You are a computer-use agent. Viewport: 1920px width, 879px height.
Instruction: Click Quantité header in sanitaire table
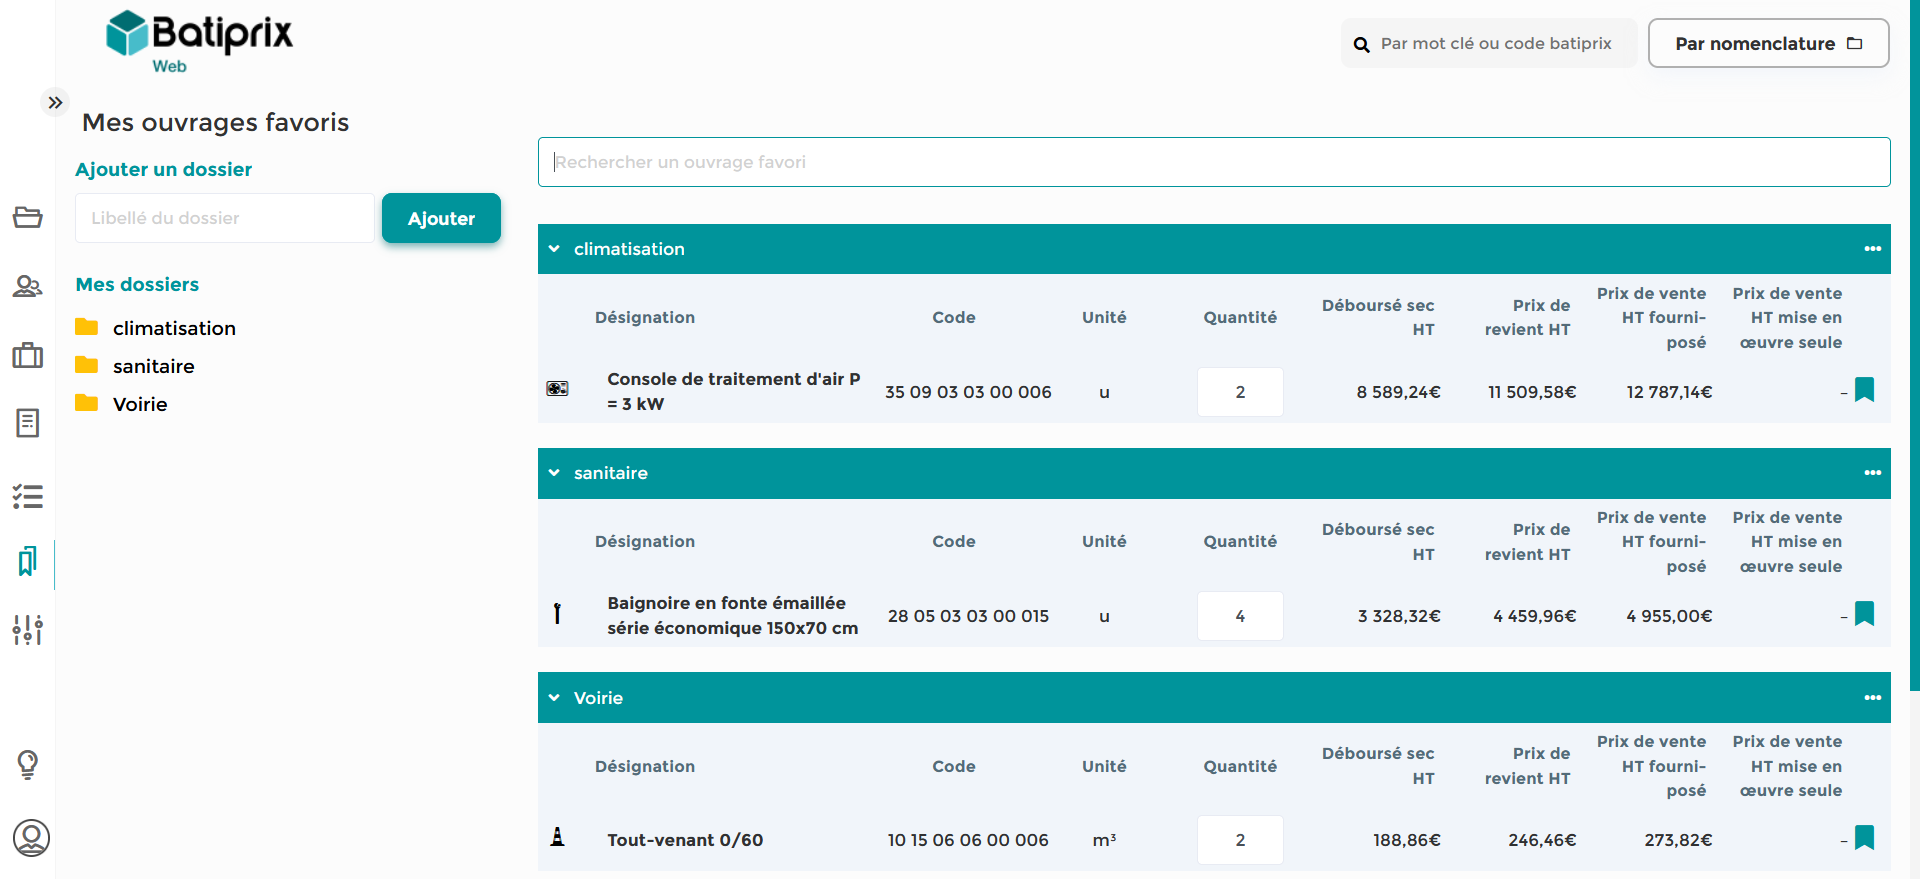pyautogui.click(x=1240, y=541)
